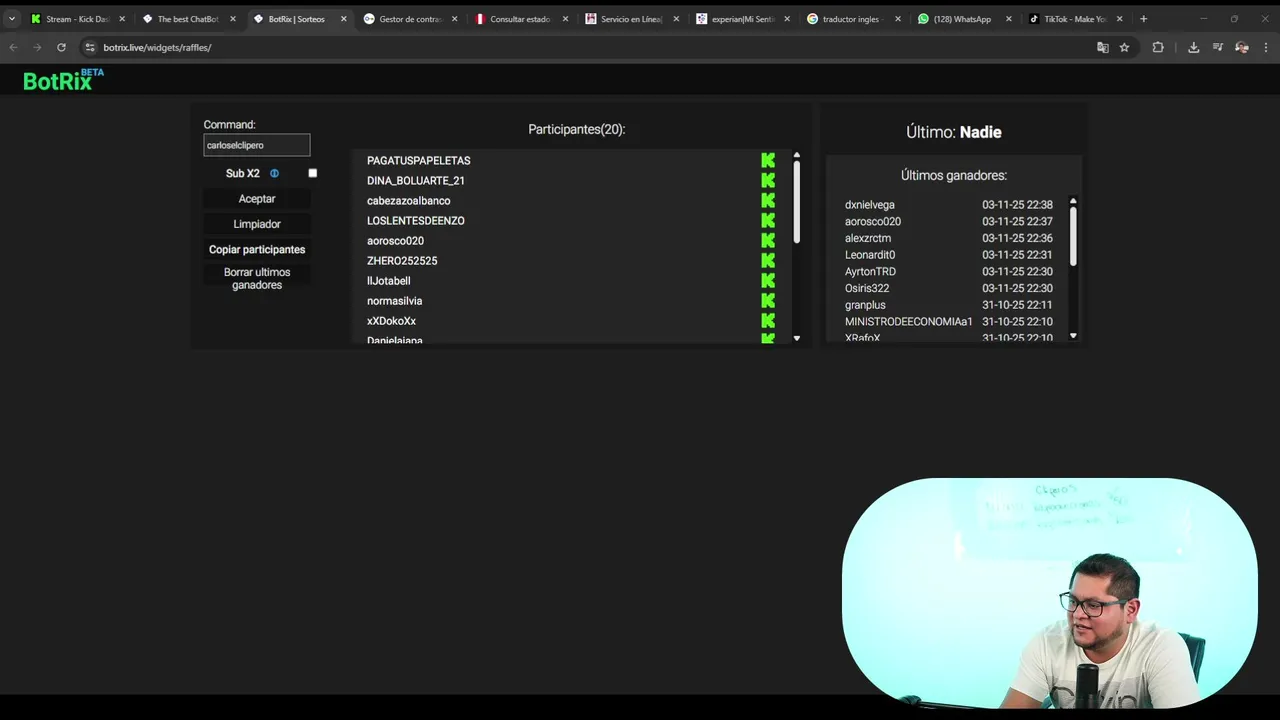This screenshot has width=1280, height=720.
Task: Open the Chrome three-dot menu
Action: tap(1266, 47)
